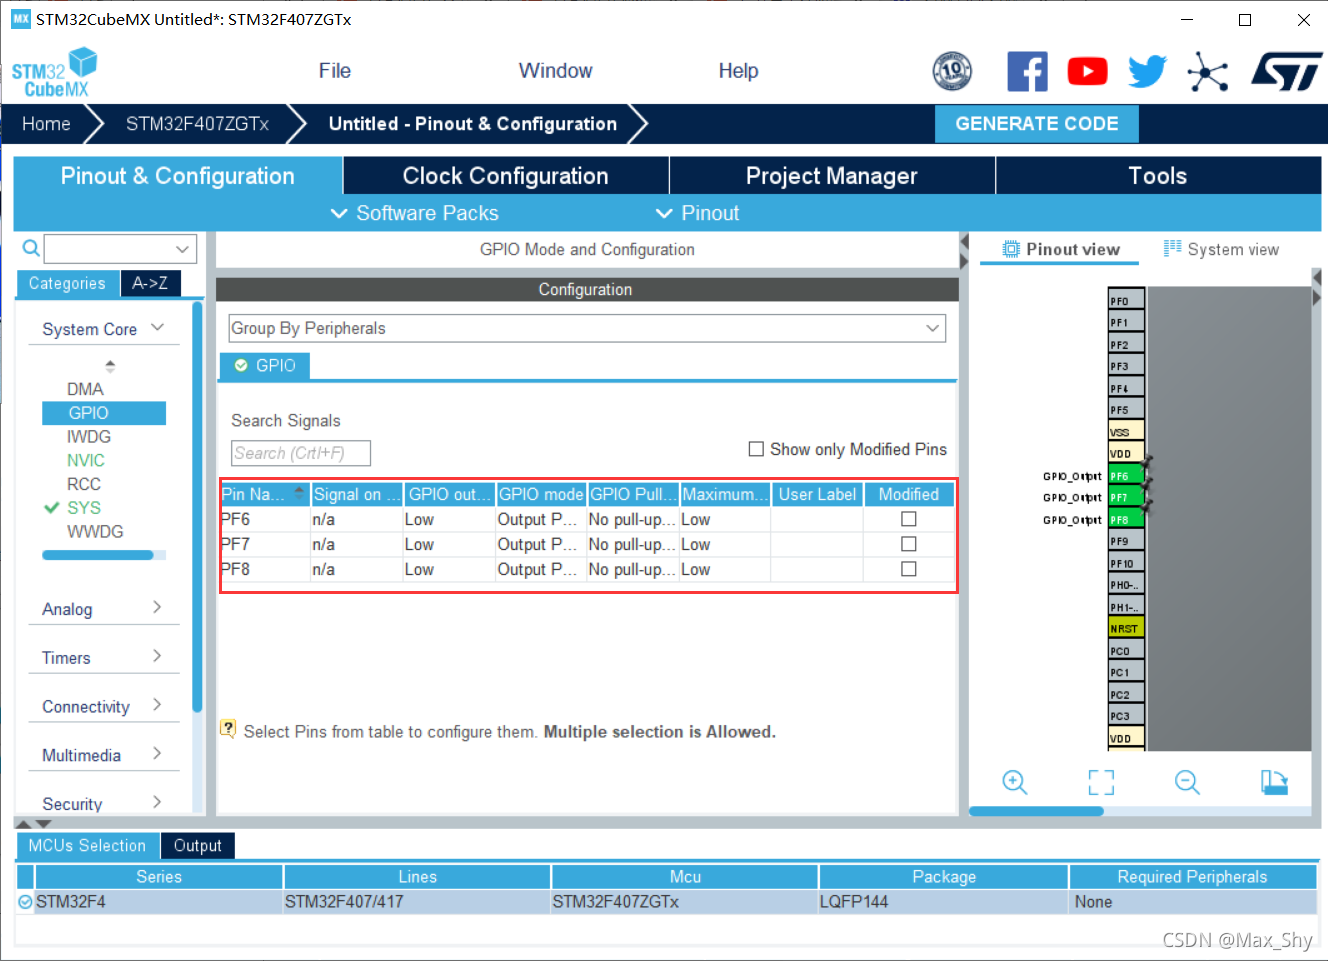Open the Facebook icon link
The width and height of the screenshot is (1328, 961).
[x=1027, y=71]
